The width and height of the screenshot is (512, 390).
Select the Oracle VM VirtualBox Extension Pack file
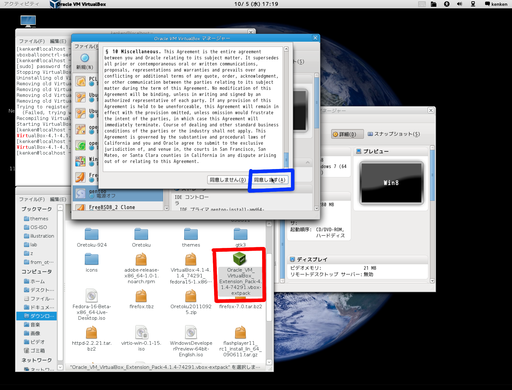pyautogui.click(x=240, y=274)
